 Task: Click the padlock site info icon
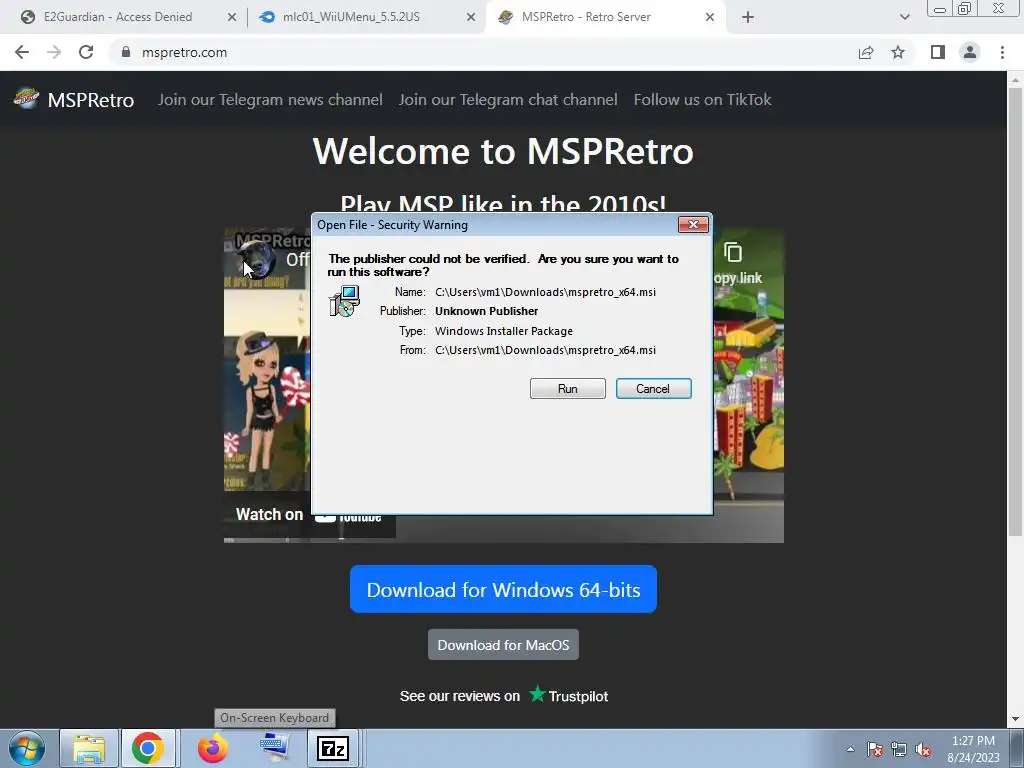click(x=126, y=52)
